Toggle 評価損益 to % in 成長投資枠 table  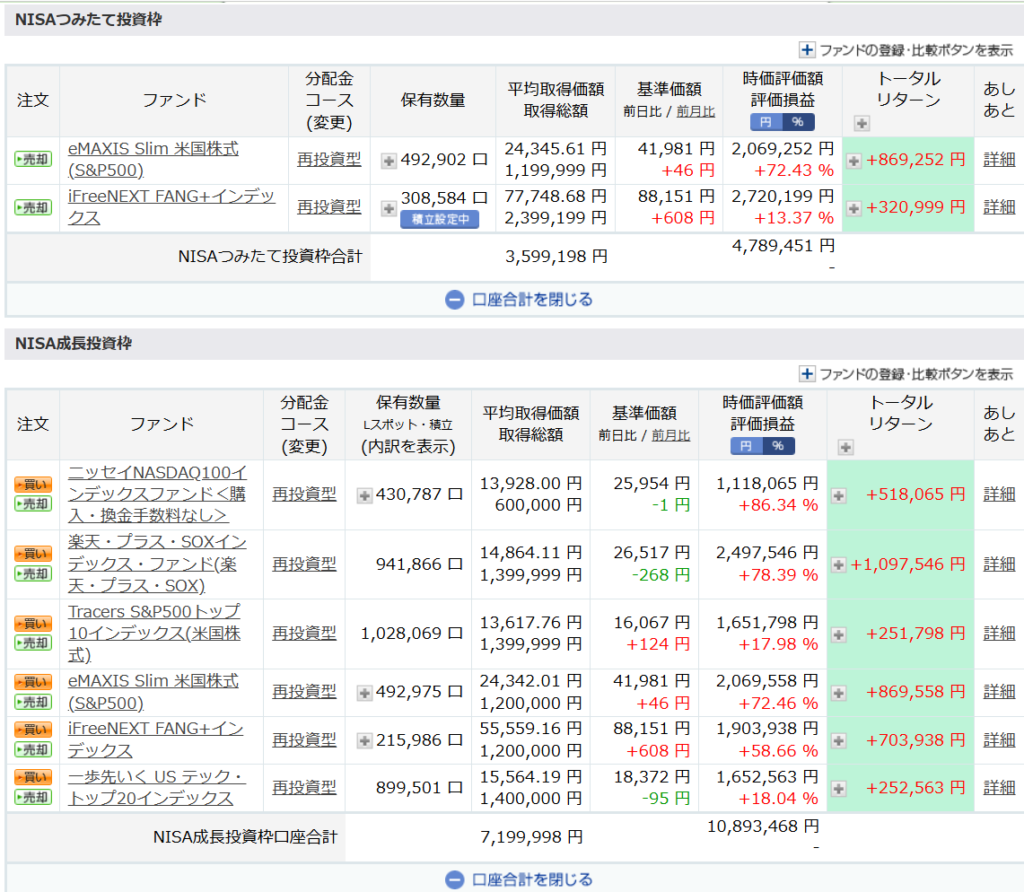pyautogui.click(x=777, y=446)
